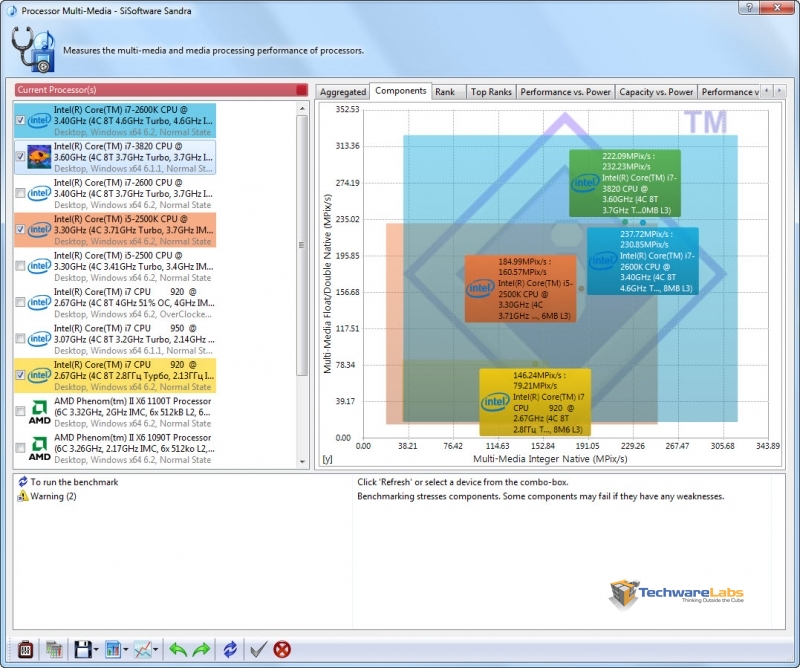Click the 'To run the benchmark' item
Screen dimensions: 800x668
tap(74, 482)
